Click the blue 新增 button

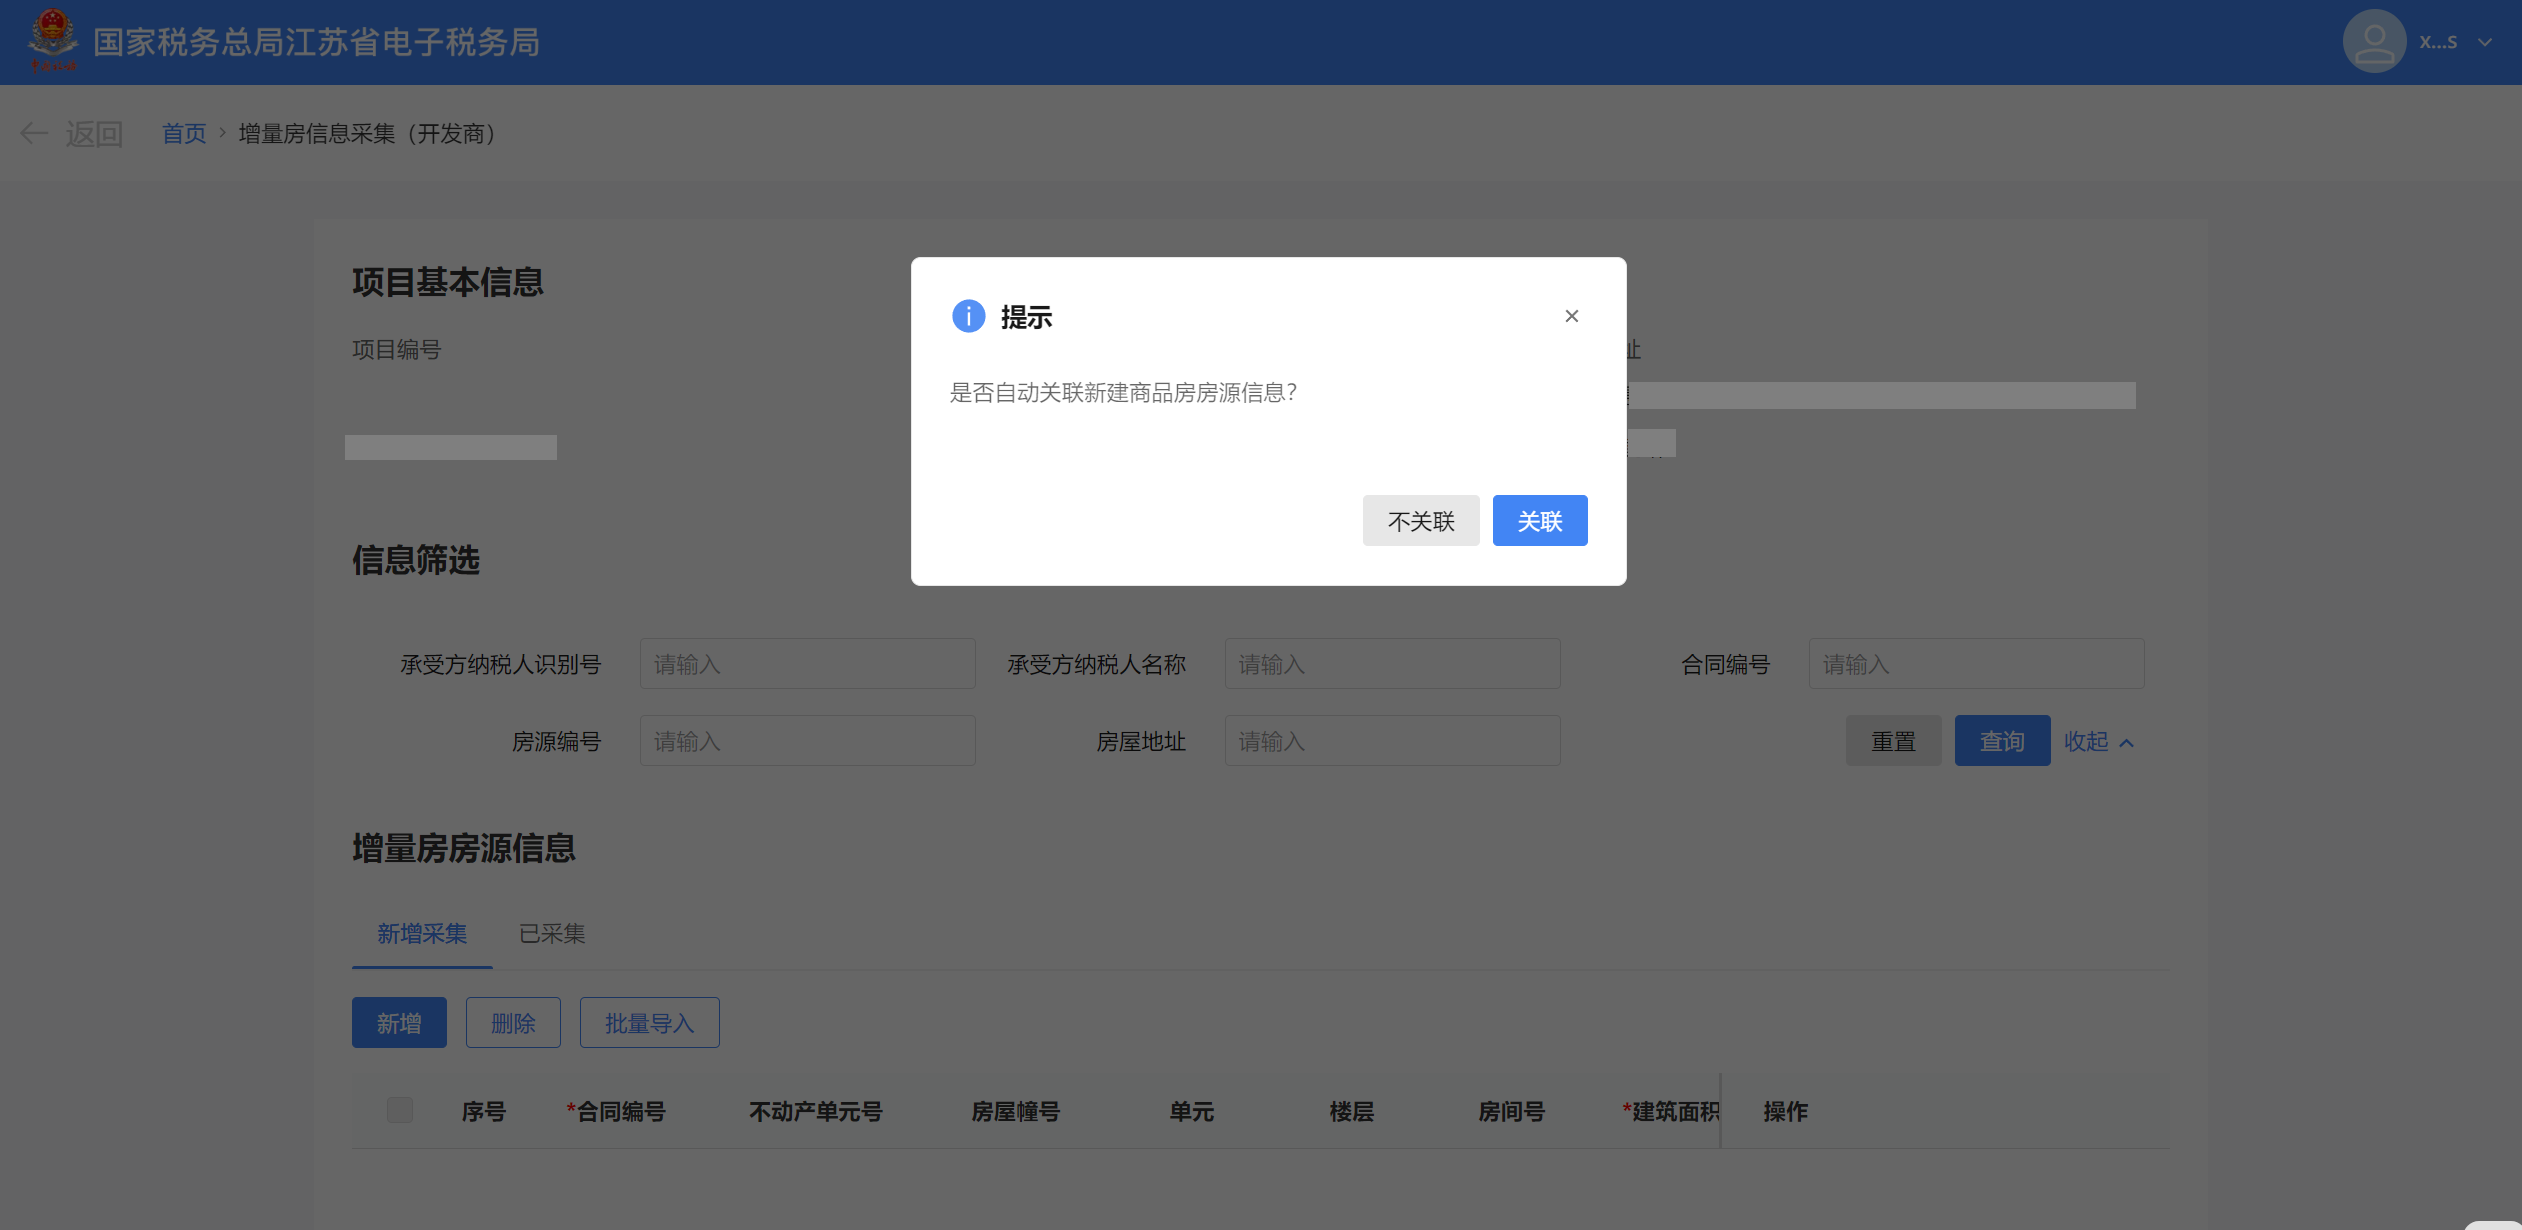click(399, 1023)
